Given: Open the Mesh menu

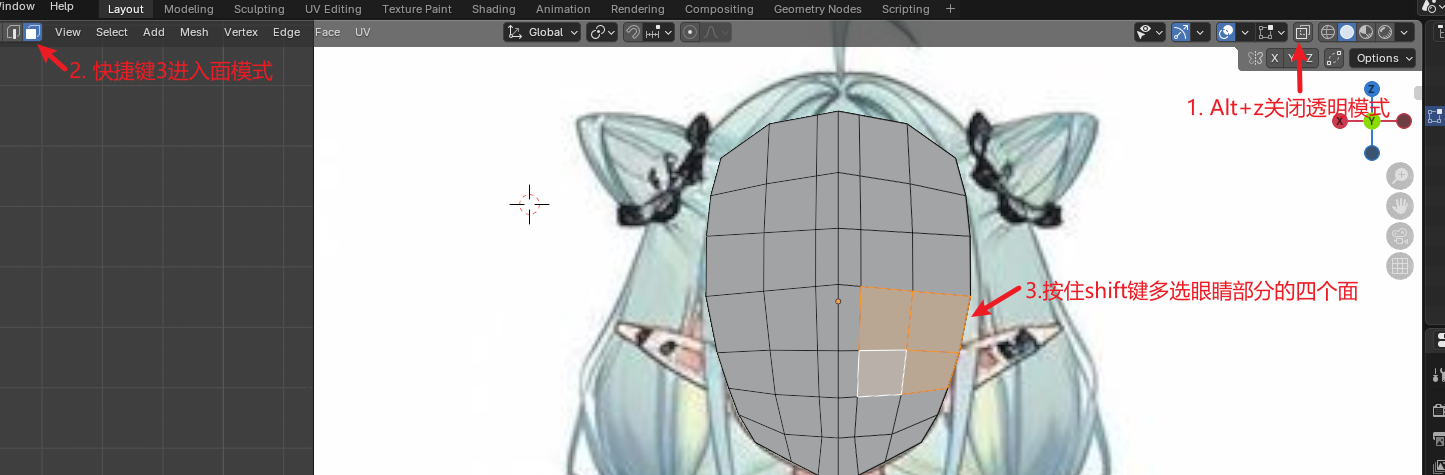Looking at the screenshot, I should (x=194, y=32).
